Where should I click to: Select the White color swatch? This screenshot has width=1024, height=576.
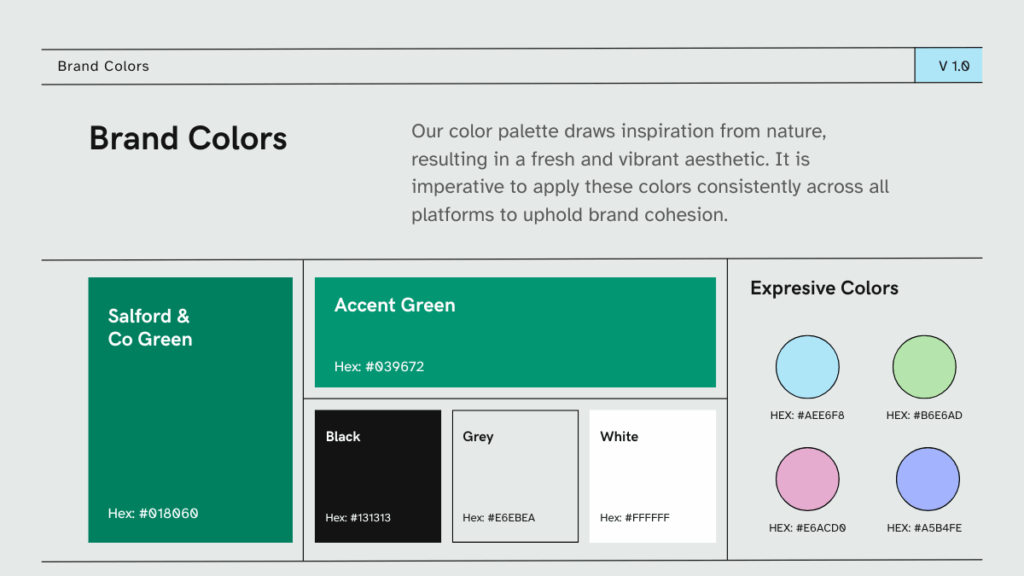point(652,476)
